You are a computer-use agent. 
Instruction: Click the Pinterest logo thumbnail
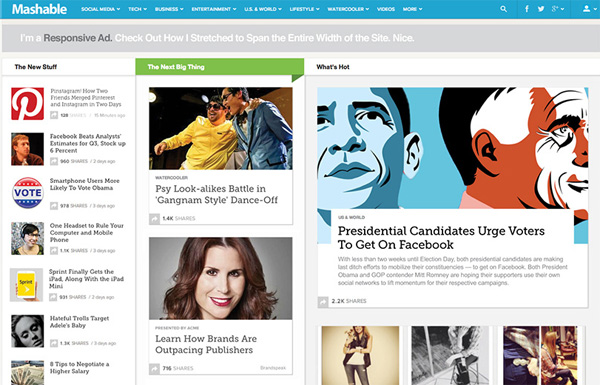tap(28, 104)
